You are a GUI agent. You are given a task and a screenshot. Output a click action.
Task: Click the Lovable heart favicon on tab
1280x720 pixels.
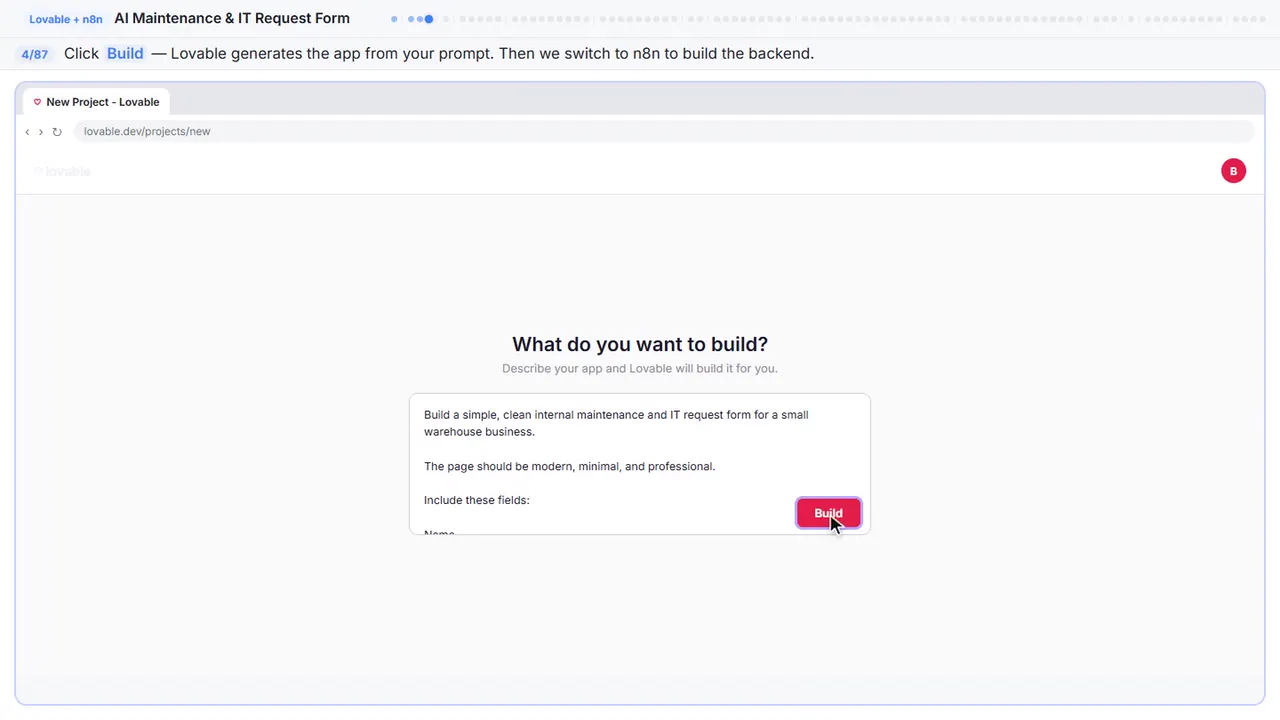[x=37, y=102]
